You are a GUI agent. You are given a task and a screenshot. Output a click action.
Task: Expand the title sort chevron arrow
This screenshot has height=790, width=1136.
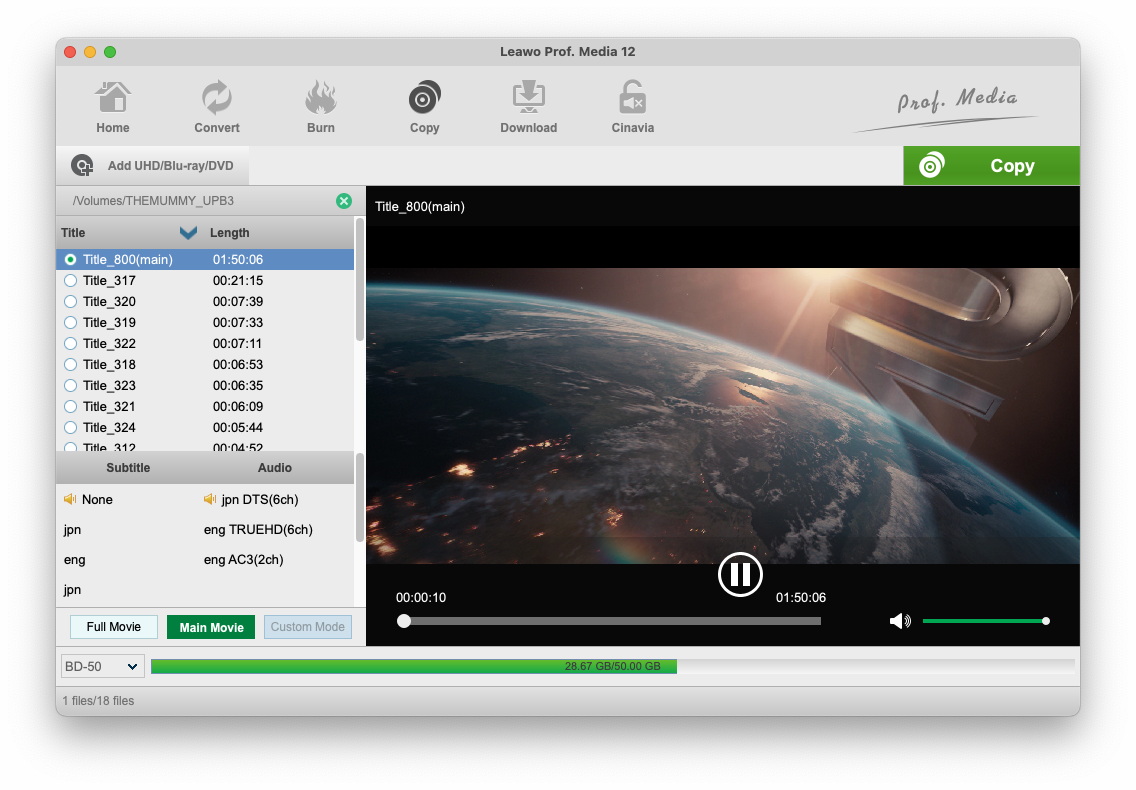tap(188, 233)
